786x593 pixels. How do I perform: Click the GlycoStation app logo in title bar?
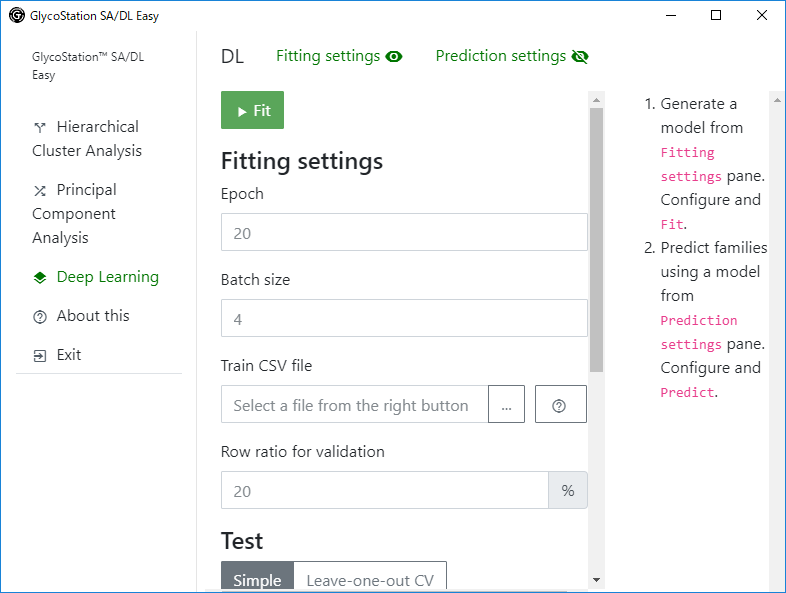(x=17, y=16)
